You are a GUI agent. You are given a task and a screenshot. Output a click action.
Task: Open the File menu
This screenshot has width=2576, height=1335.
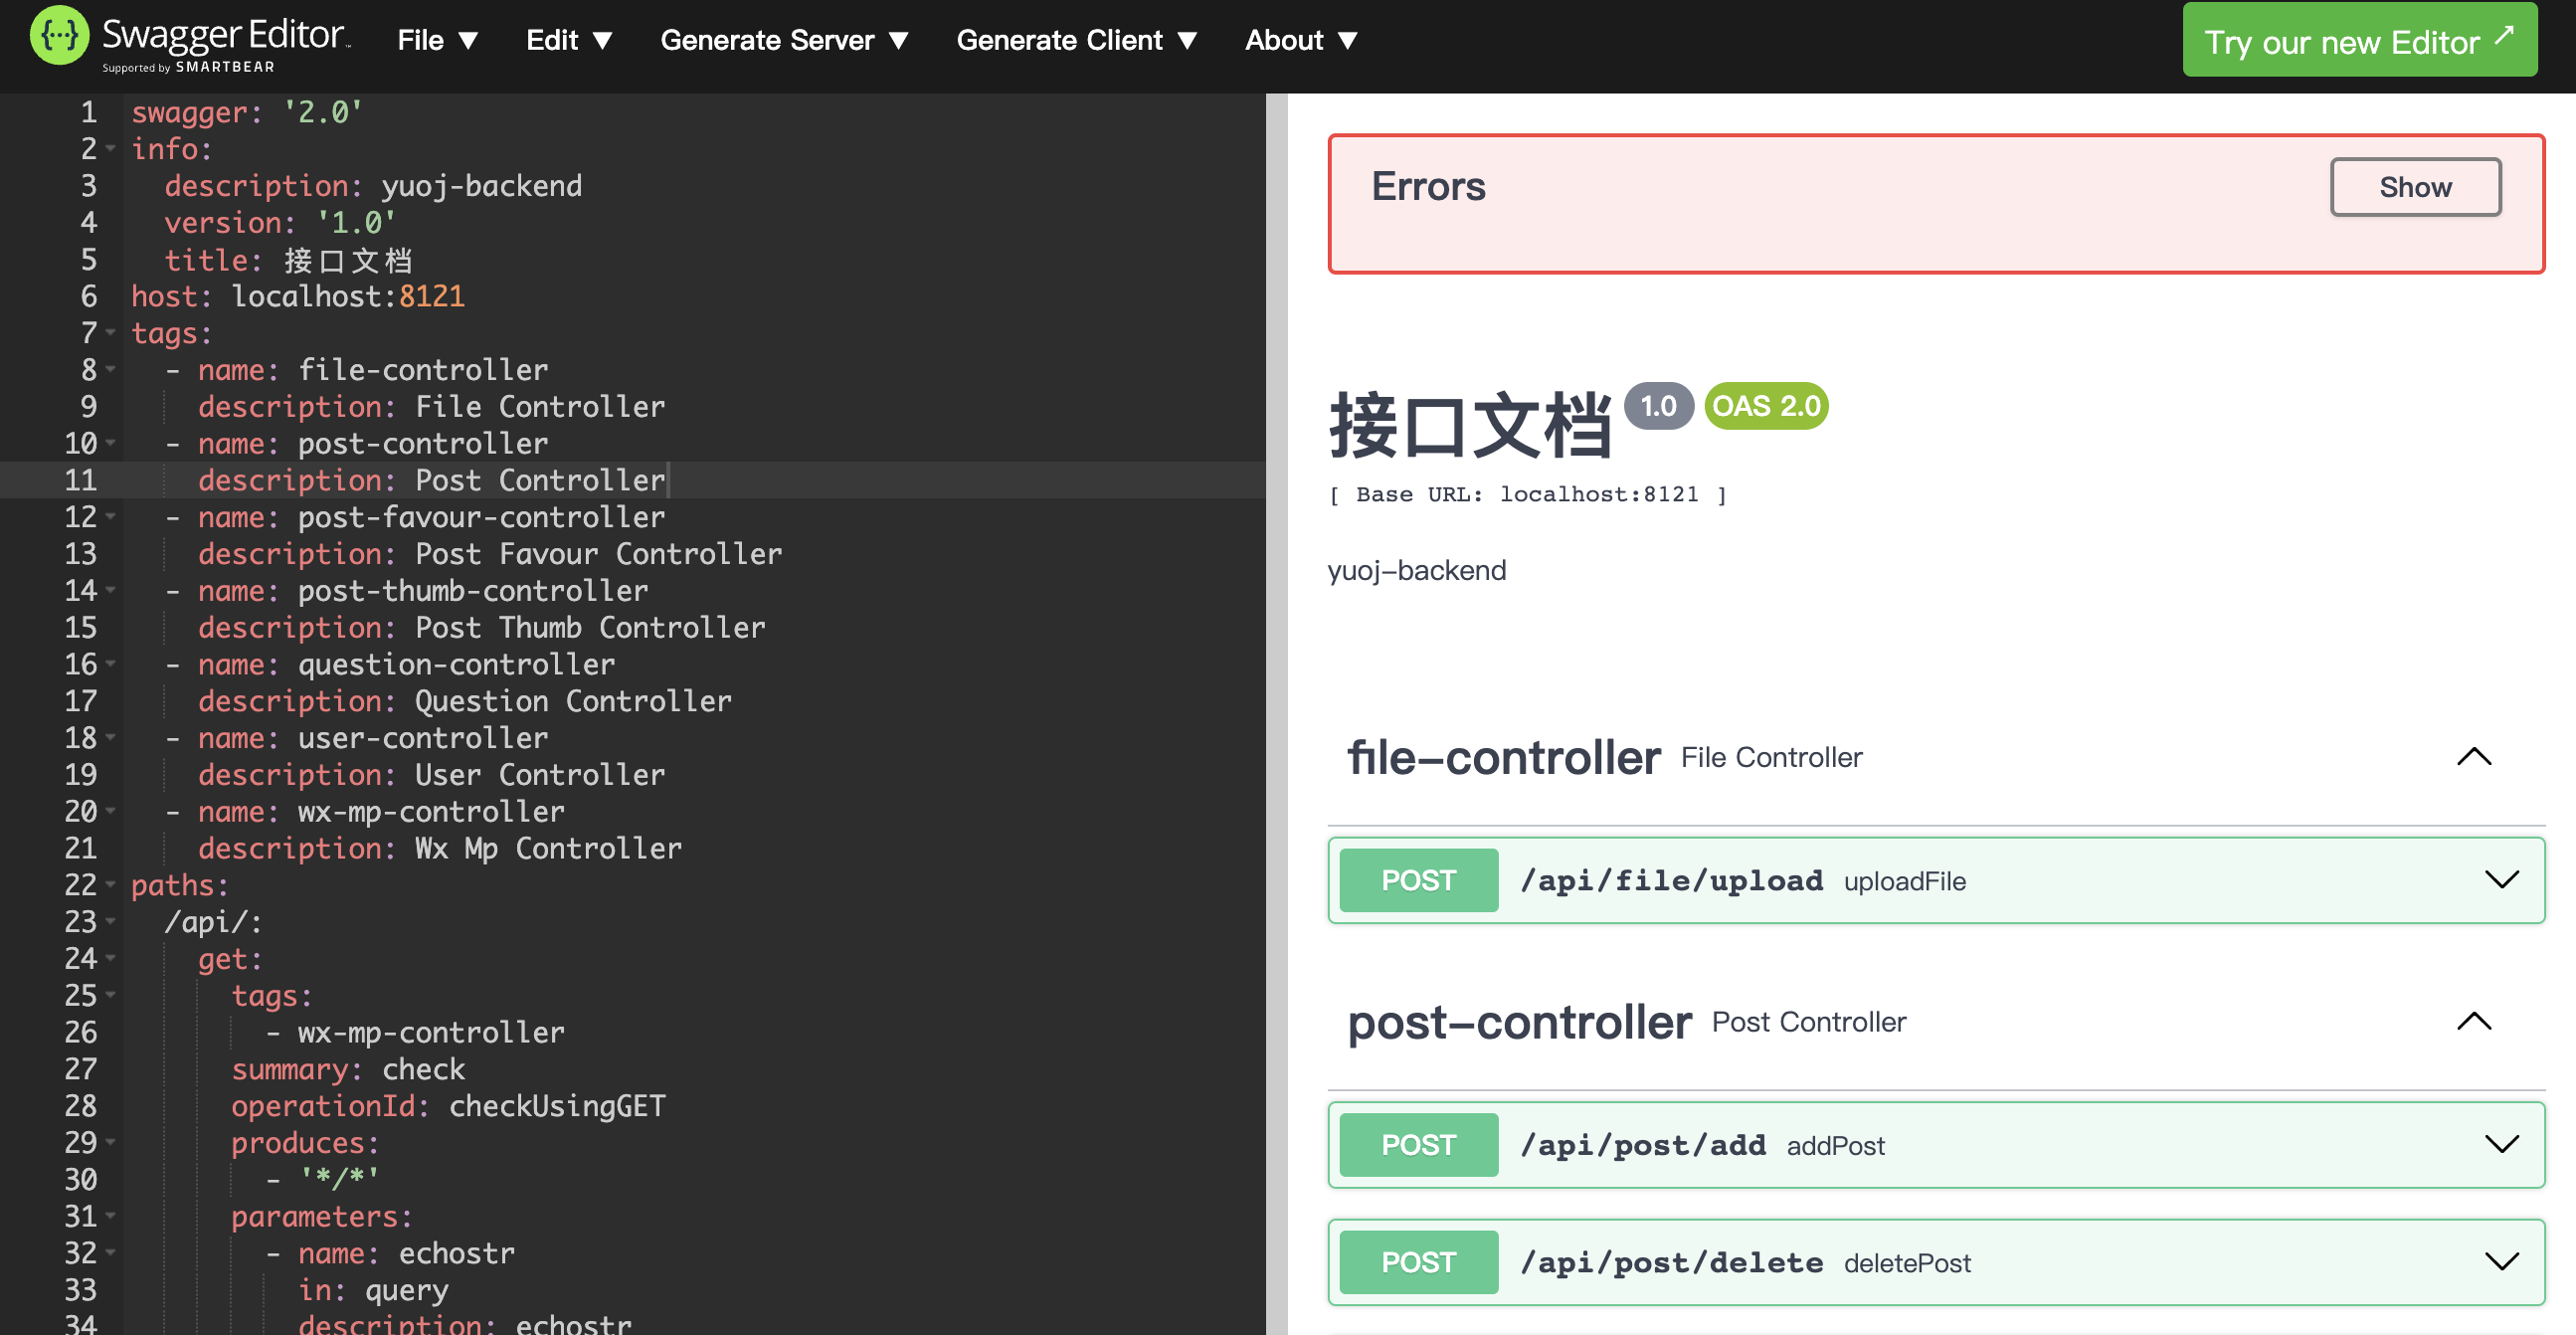point(437,40)
